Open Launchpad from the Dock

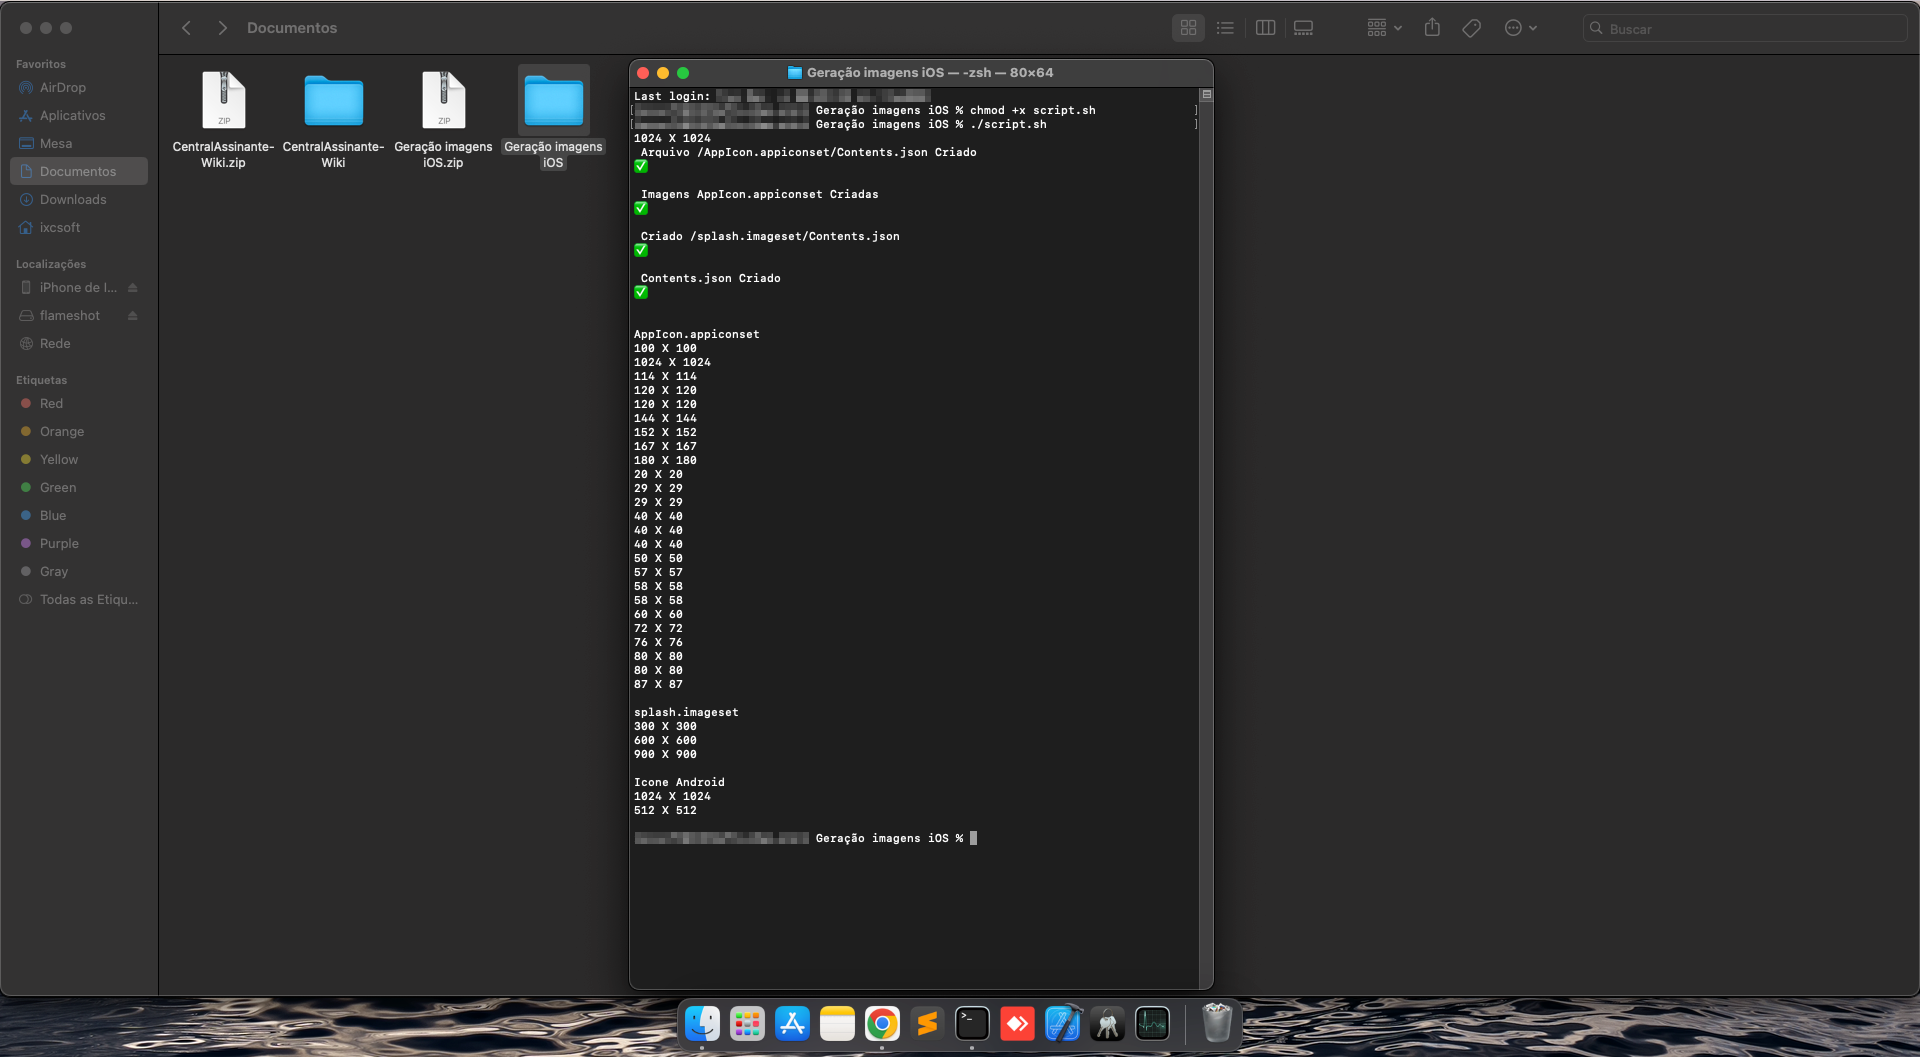pyautogui.click(x=747, y=1024)
